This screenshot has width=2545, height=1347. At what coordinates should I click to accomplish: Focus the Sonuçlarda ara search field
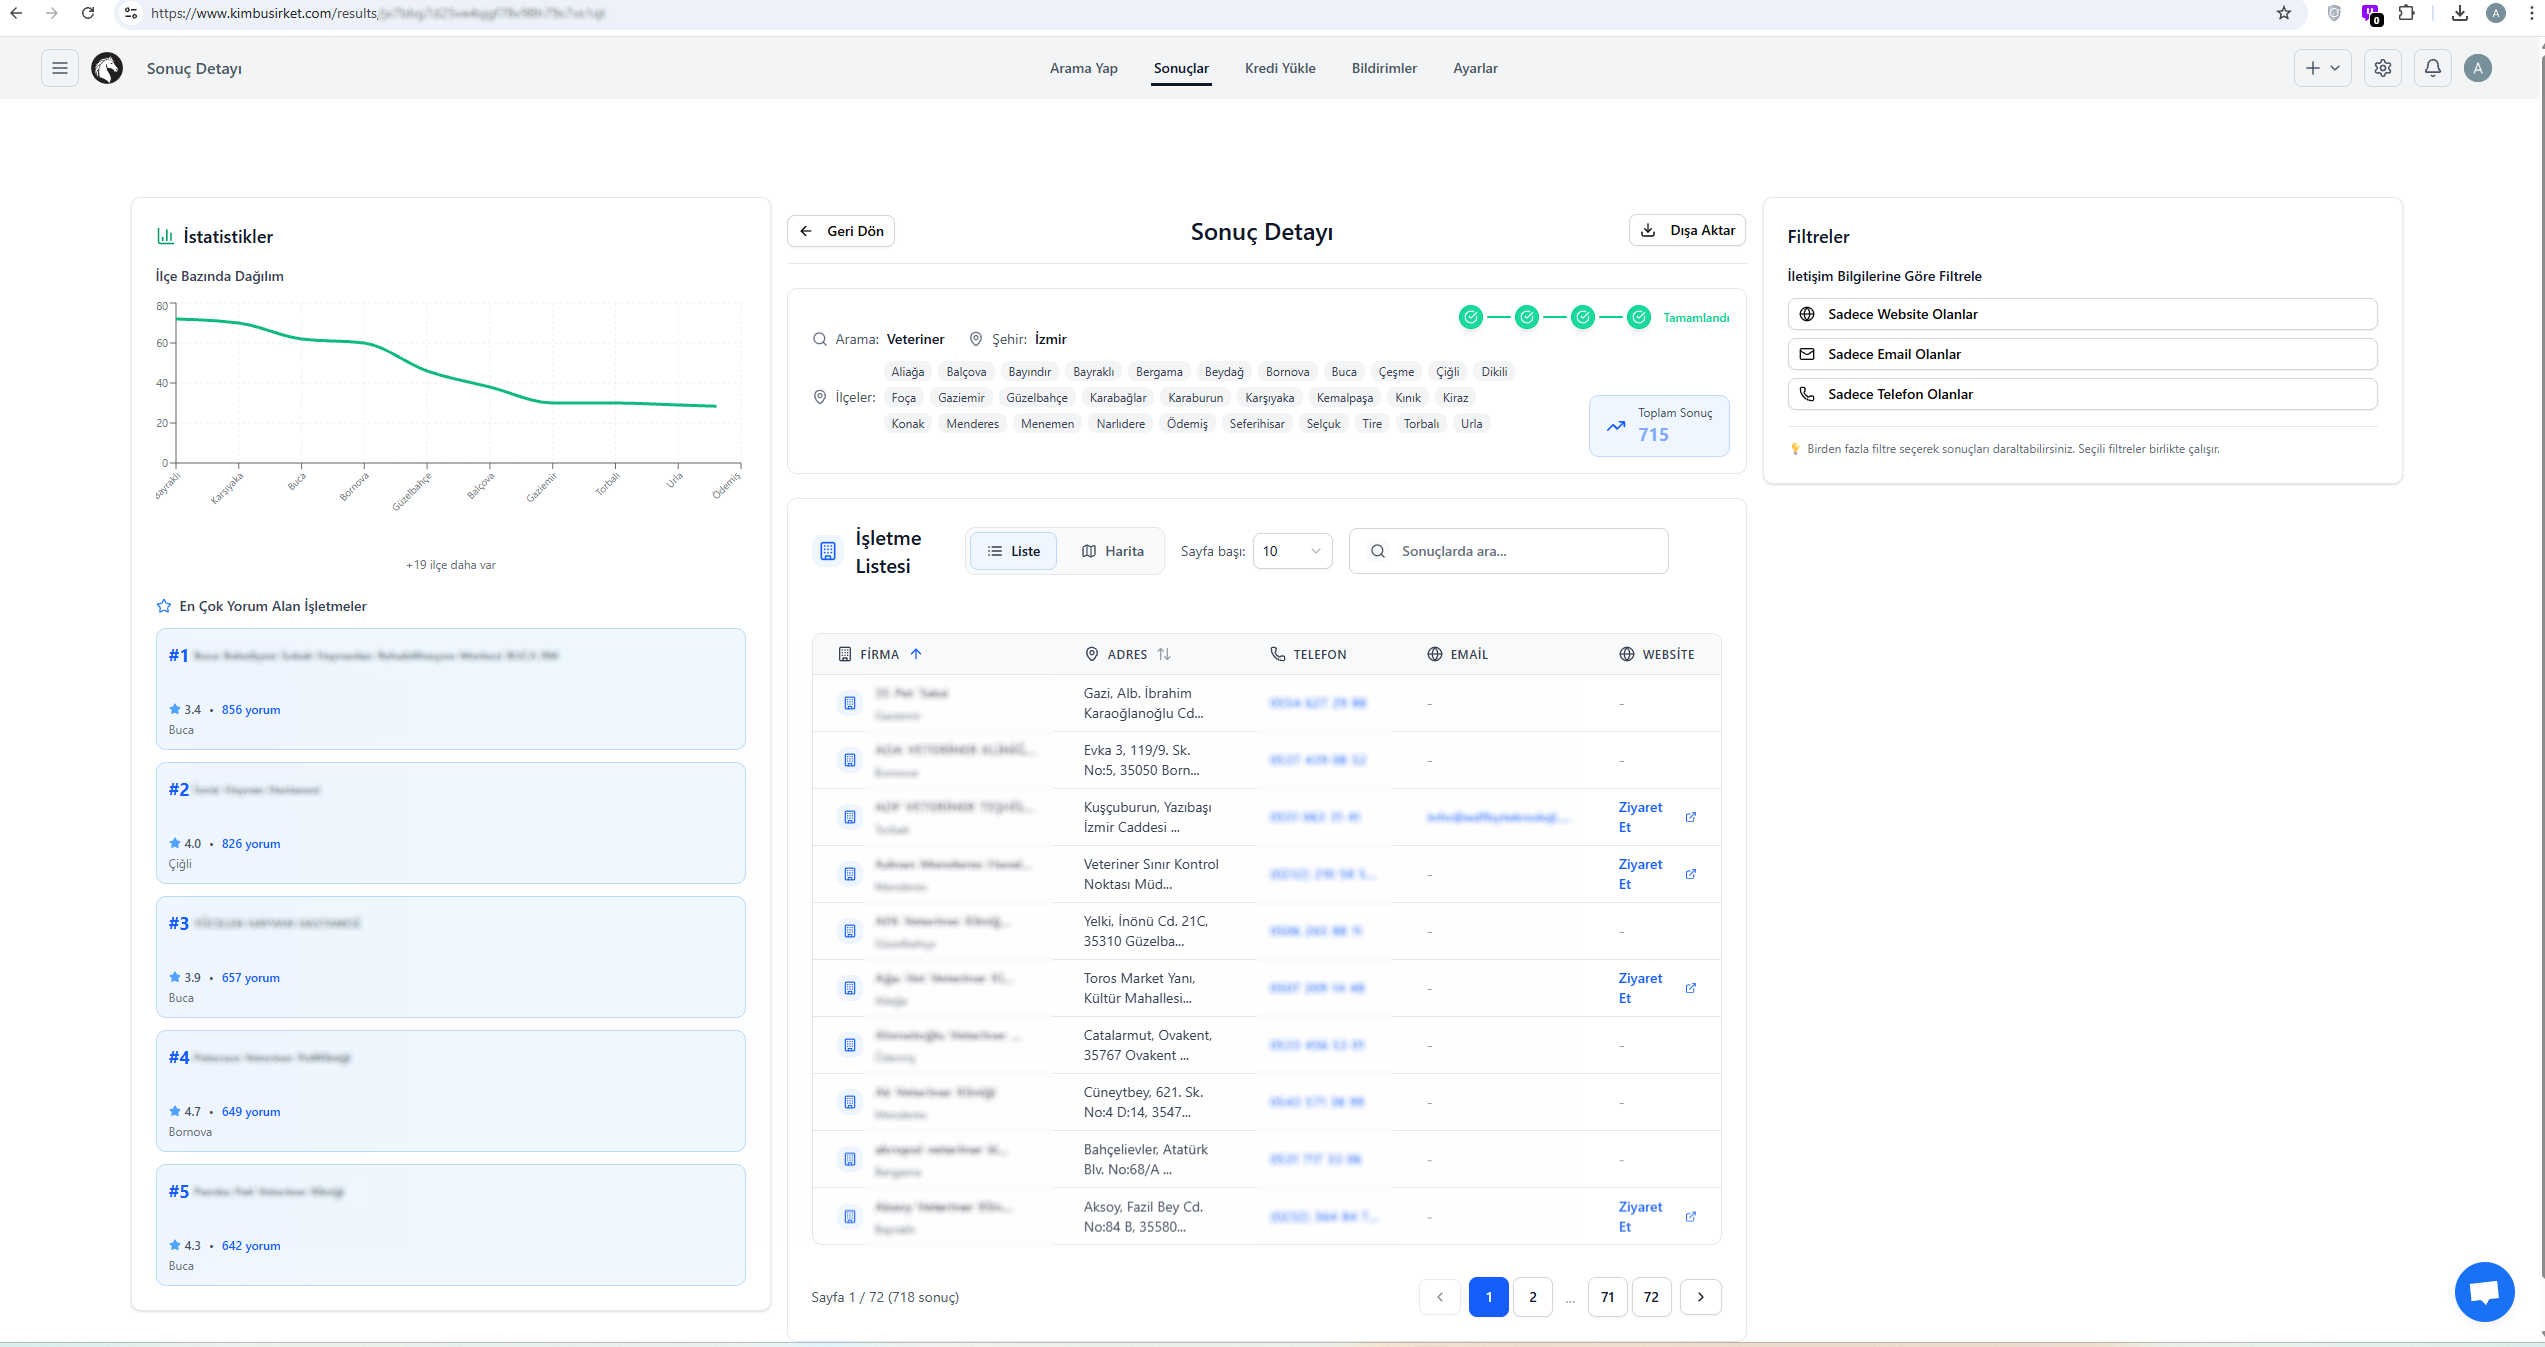tap(1508, 551)
